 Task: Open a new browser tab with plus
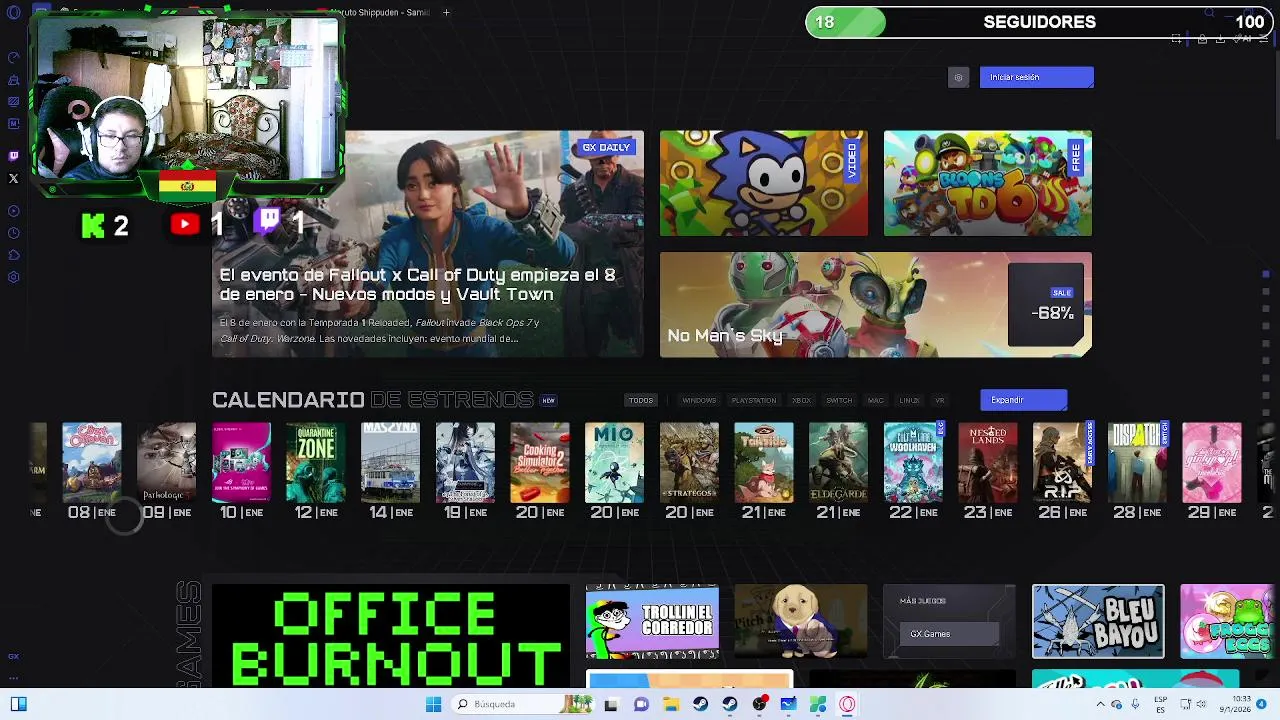coord(446,12)
